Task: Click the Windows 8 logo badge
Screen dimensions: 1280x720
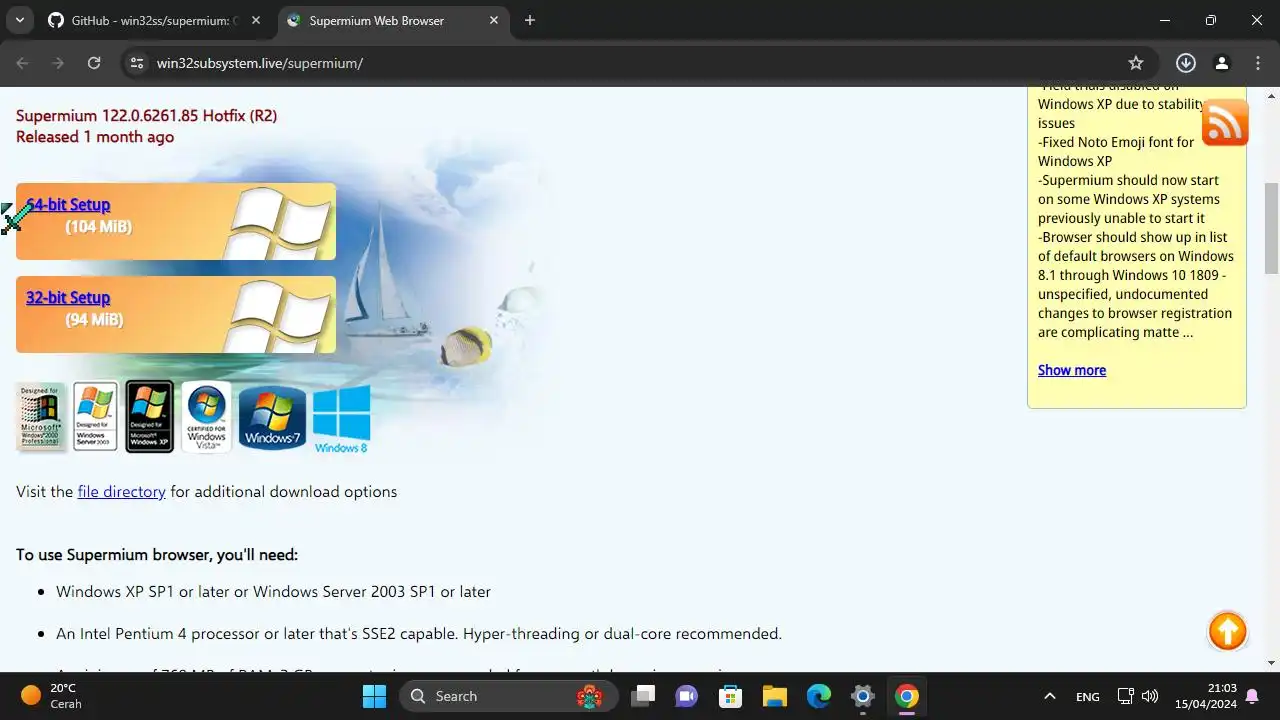Action: tap(342, 420)
